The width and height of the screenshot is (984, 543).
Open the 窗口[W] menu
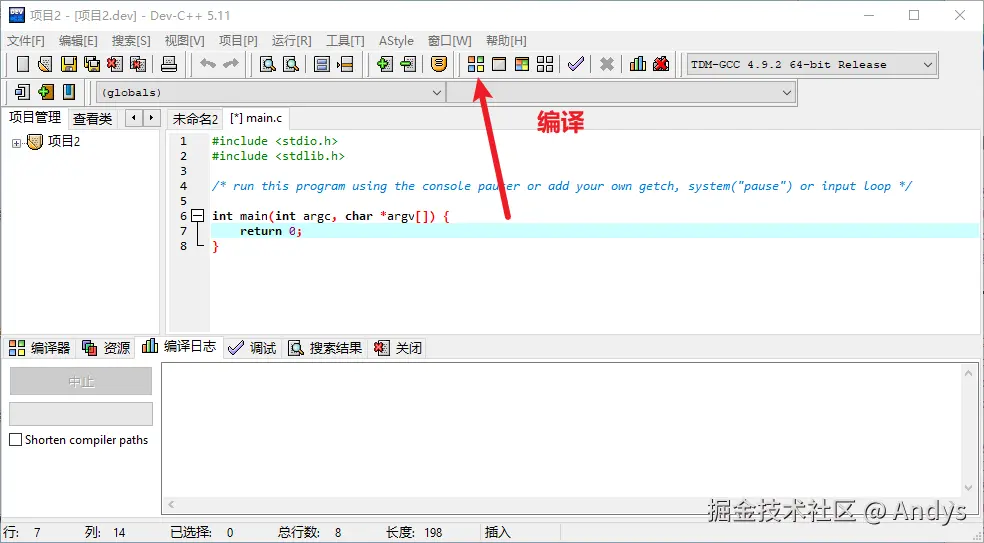tap(449, 41)
